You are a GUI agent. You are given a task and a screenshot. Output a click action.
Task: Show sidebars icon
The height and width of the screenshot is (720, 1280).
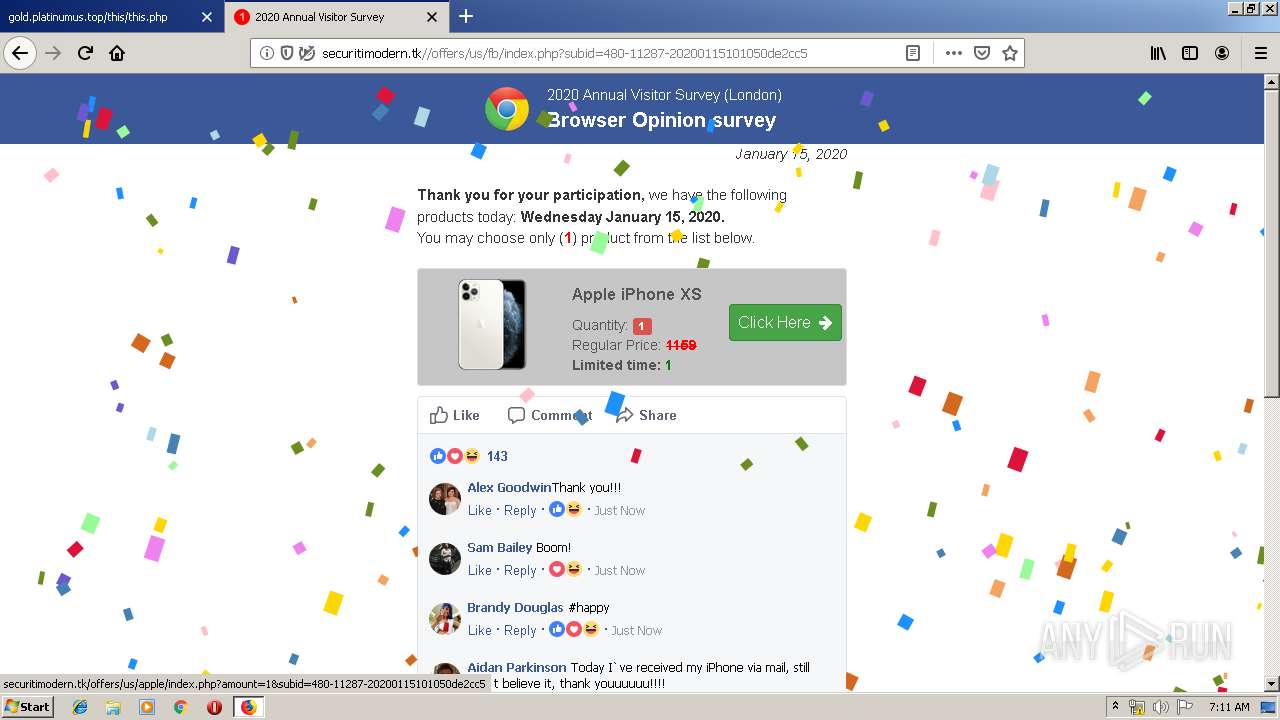(1190, 53)
